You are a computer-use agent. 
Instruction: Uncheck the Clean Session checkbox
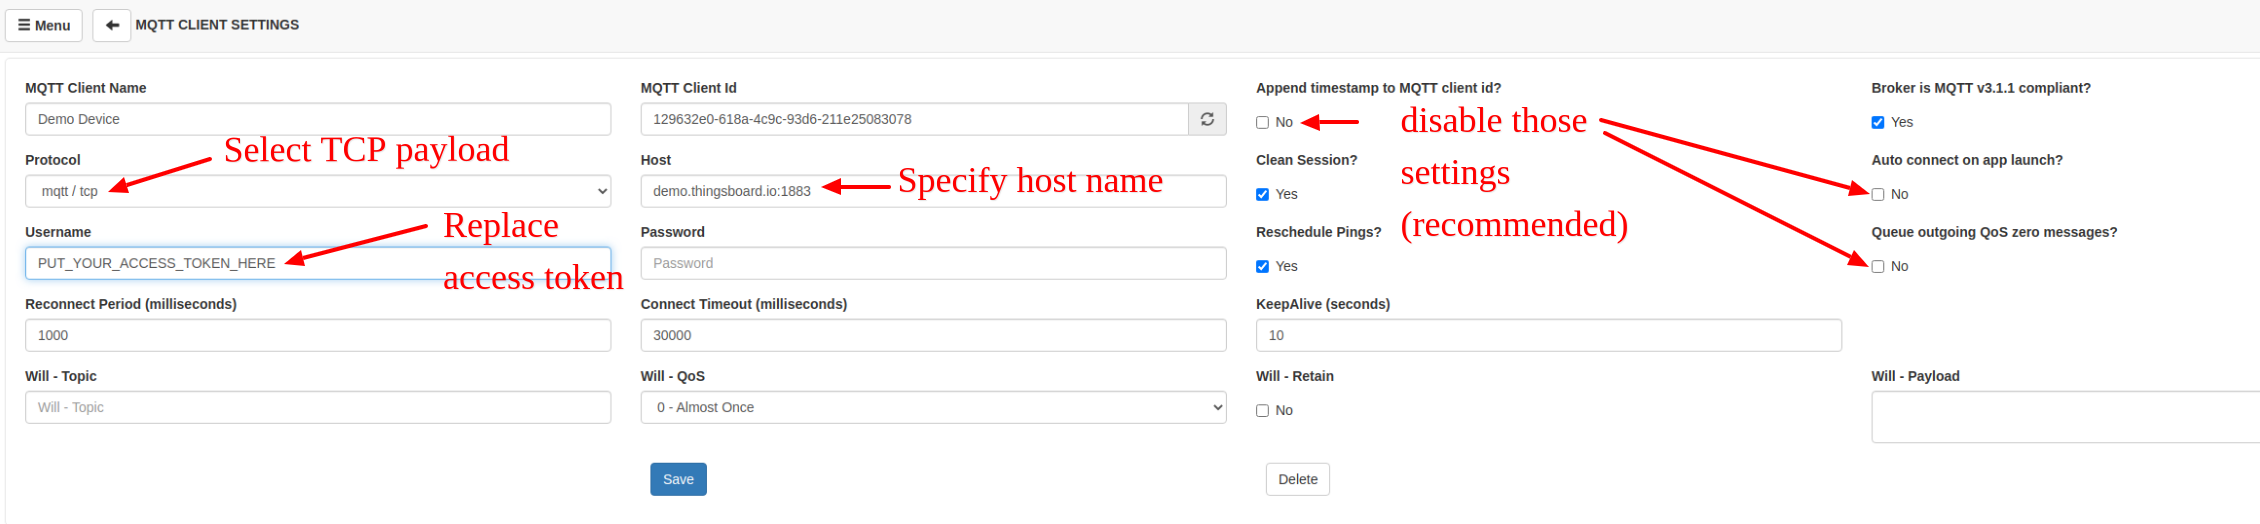point(1262,195)
